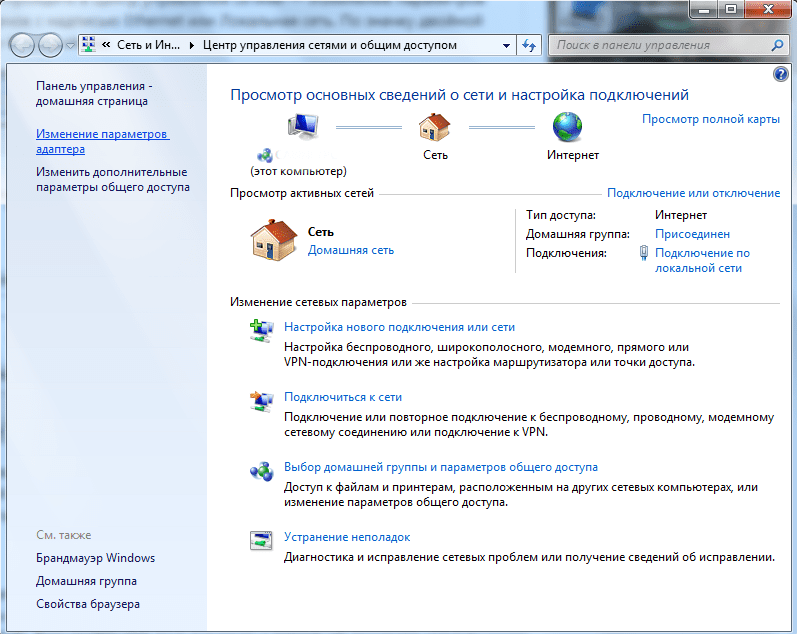Click the network icon in address bar

tap(88, 45)
